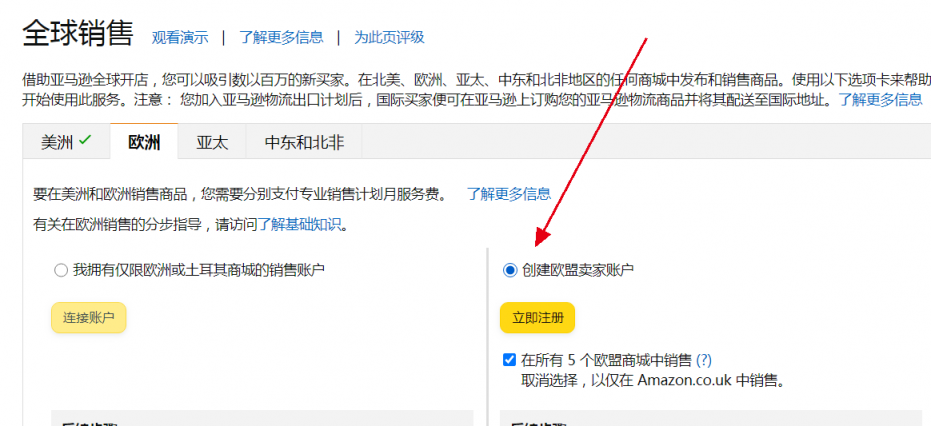This screenshot has height=426, width=931.
Task: Click gray section header below 立即注册 panel
Action: (711, 418)
